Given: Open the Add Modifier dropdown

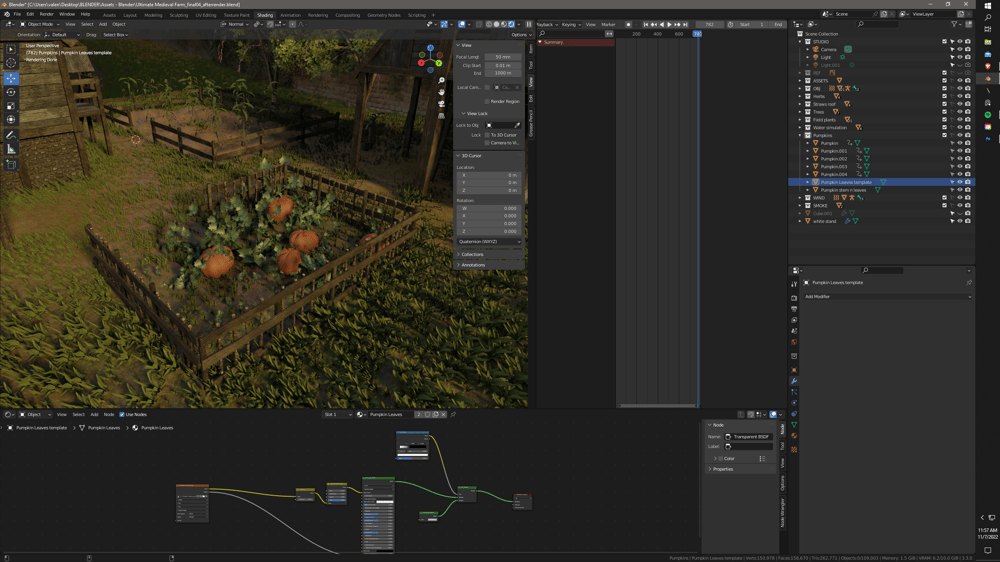Looking at the screenshot, I should (887, 297).
